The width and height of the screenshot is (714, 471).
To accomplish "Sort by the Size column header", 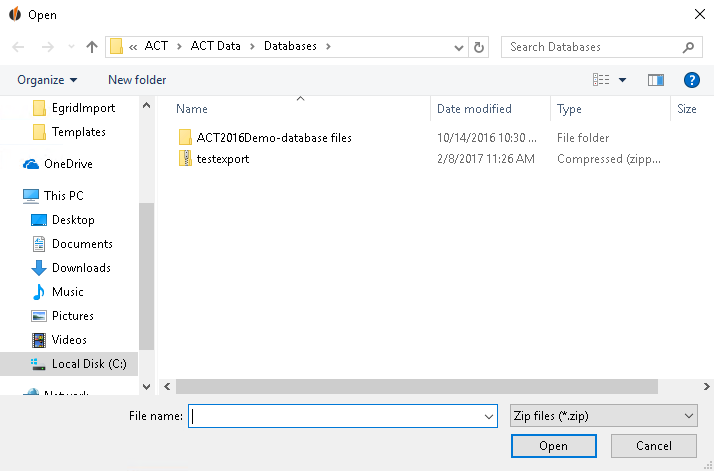I will click(x=687, y=109).
